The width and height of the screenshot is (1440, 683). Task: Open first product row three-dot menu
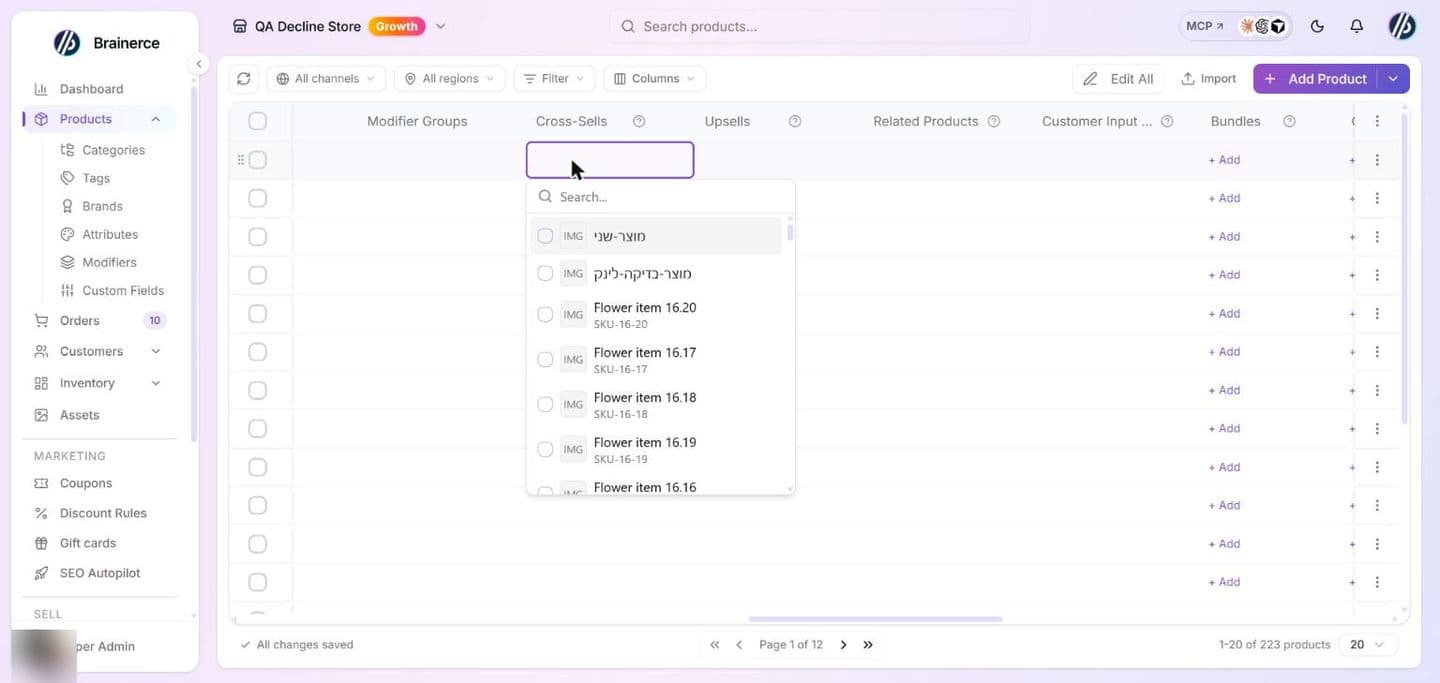click(x=1377, y=160)
